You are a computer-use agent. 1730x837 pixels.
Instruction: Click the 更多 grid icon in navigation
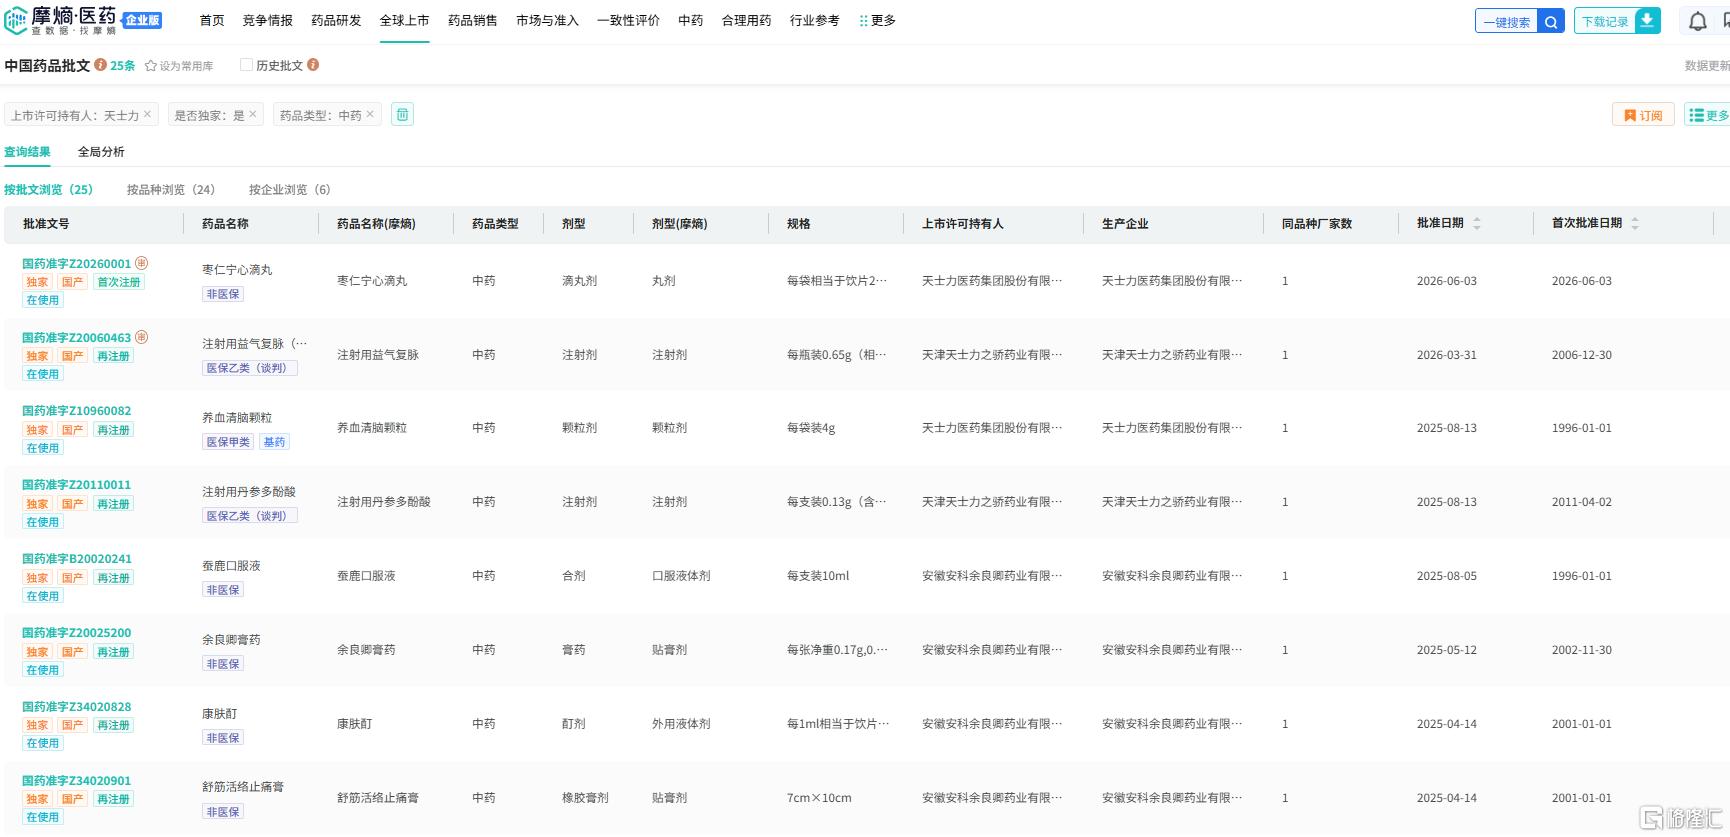863,21
